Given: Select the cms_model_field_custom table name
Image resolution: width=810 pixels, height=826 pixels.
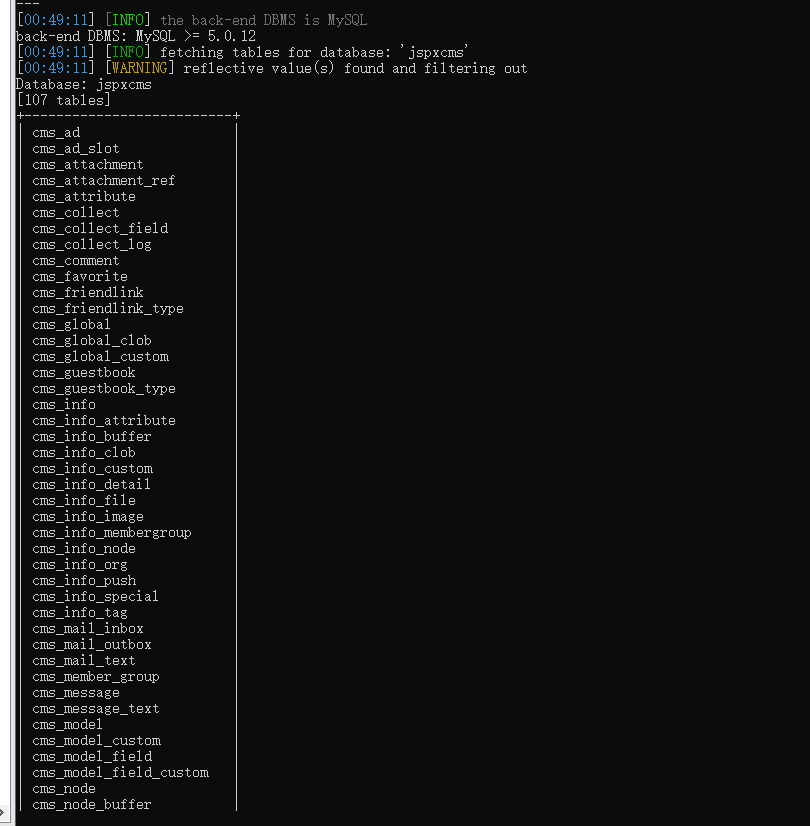Looking at the screenshot, I should (x=121, y=772).
